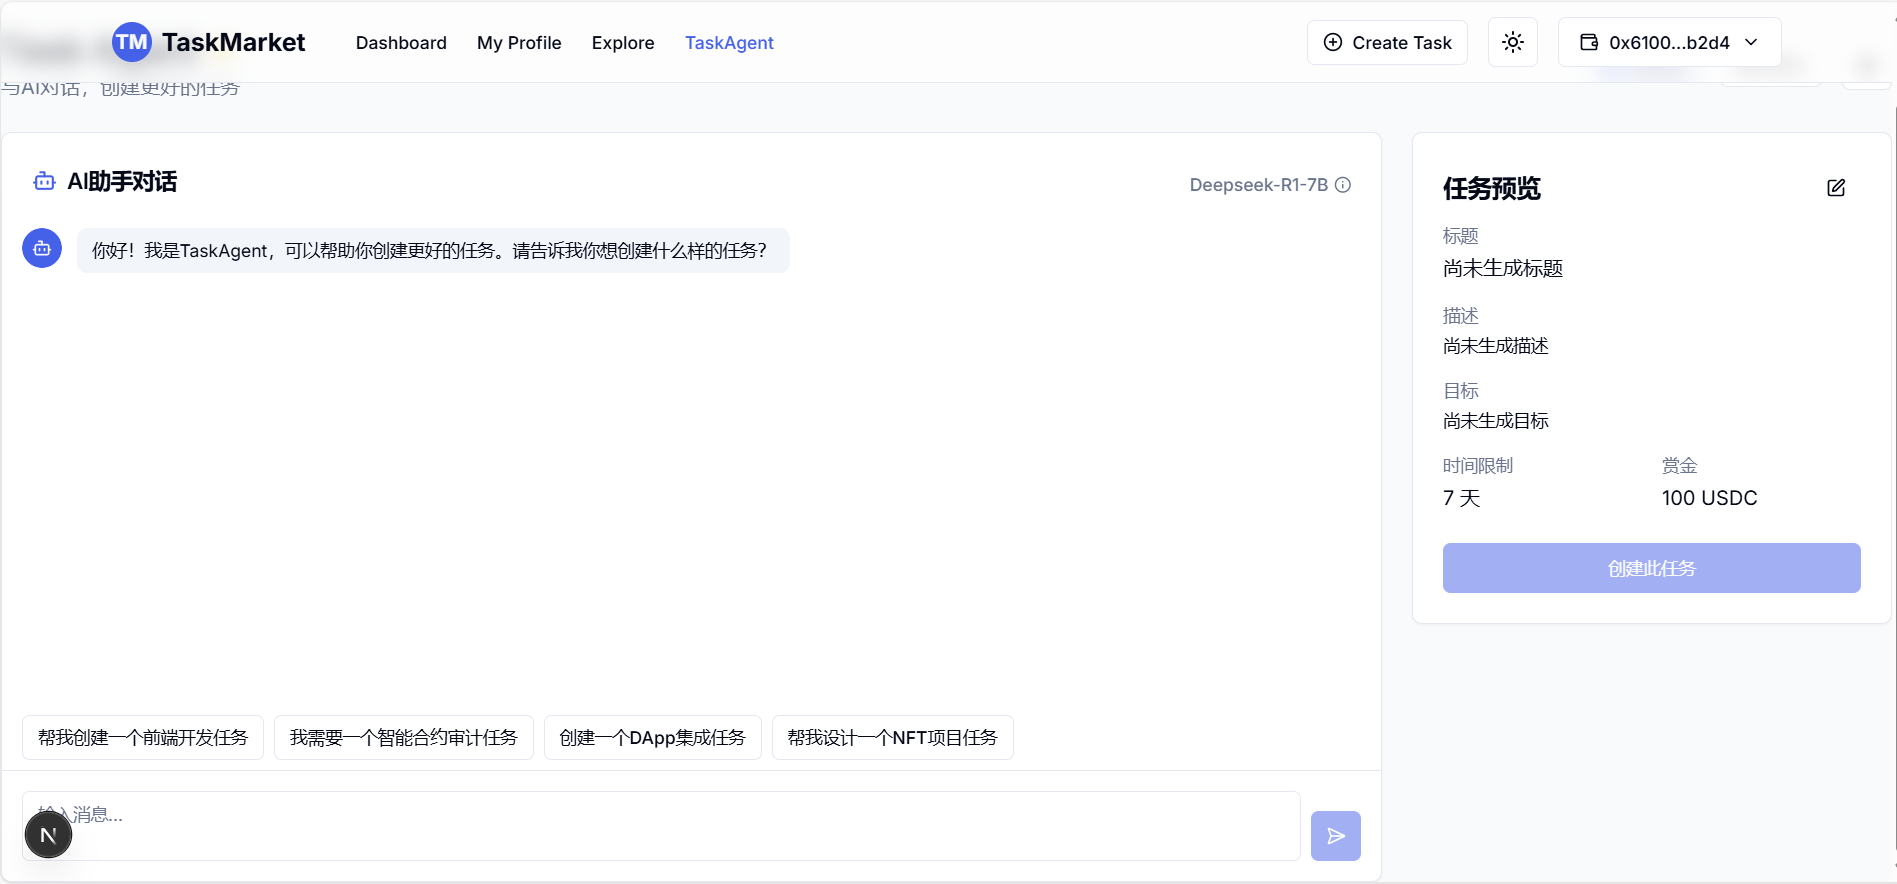Click the edit icon in task preview
This screenshot has height=884, width=1897.
[1835, 188]
